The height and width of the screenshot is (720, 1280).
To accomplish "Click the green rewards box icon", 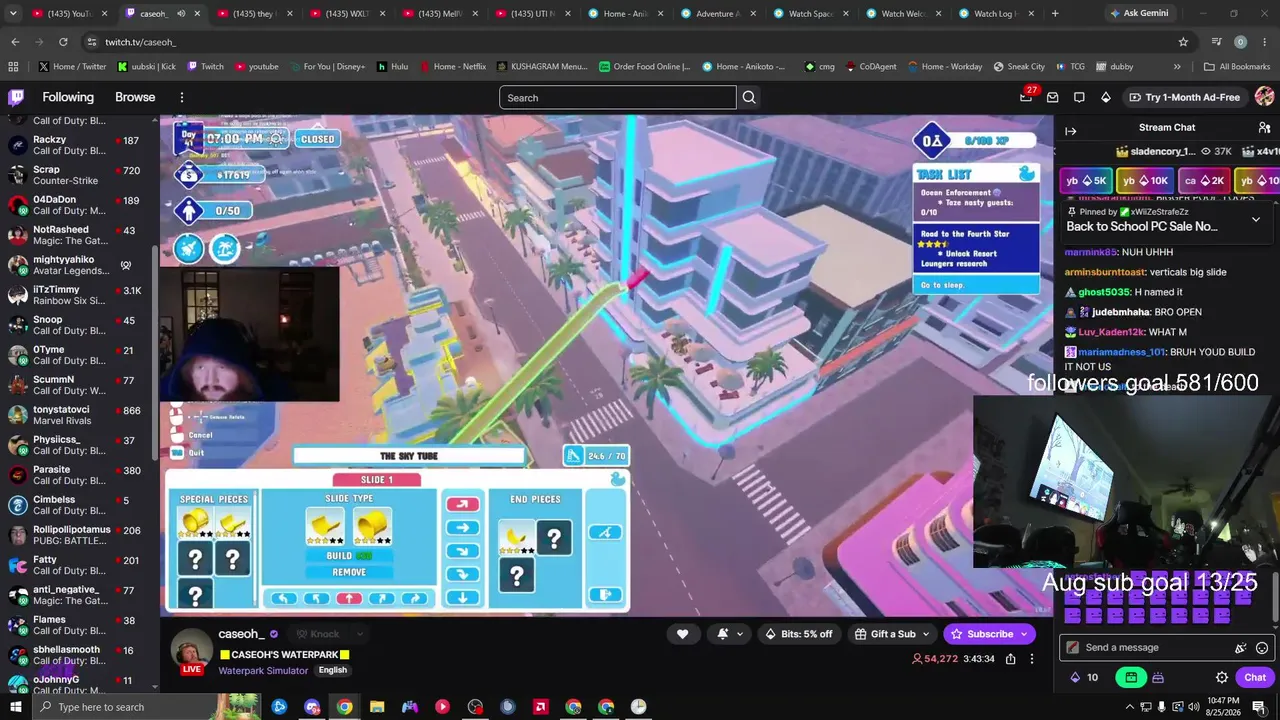I will (x=1131, y=677).
